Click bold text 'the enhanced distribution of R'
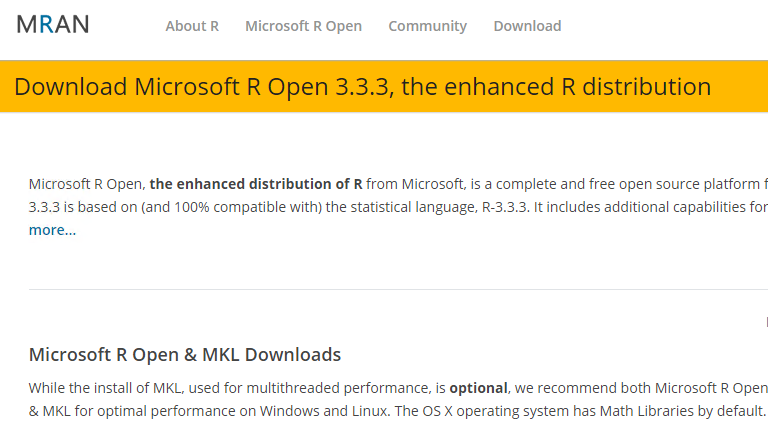The image size is (768, 431). pyautogui.click(x=256, y=184)
